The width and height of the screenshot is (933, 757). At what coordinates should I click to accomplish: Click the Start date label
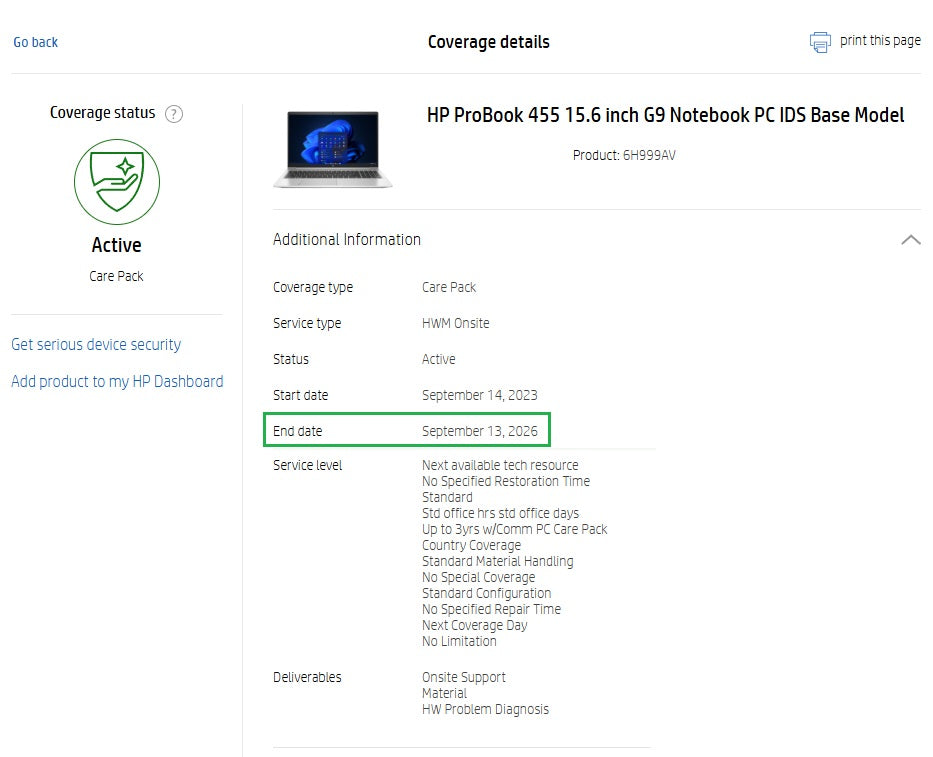click(300, 395)
